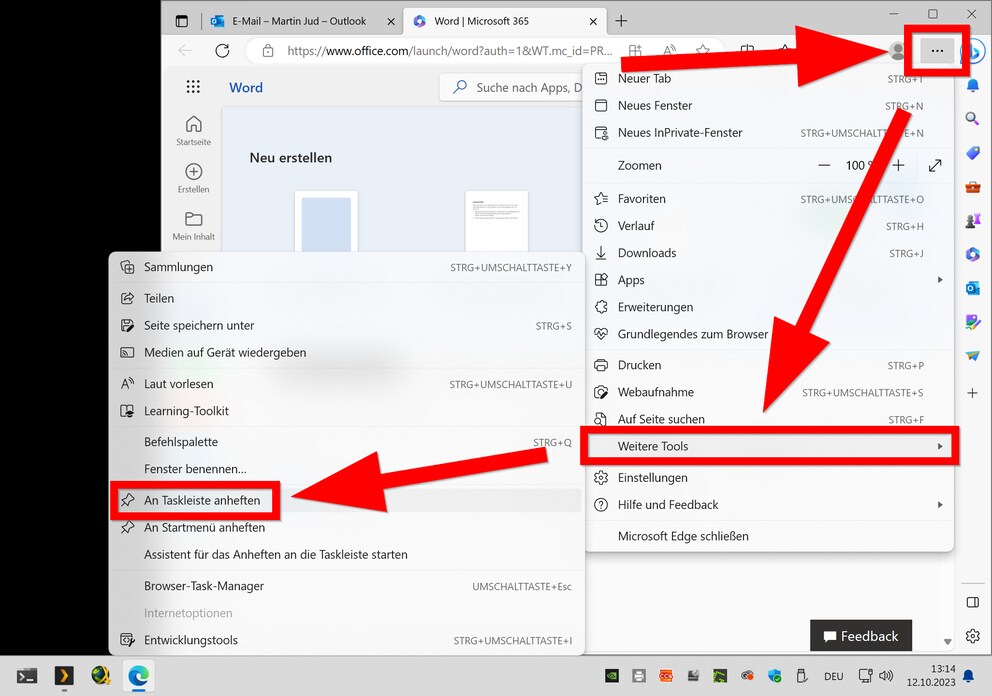
Task: Select Erstellen in the Word sidebar
Action: [x=193, y=176]
